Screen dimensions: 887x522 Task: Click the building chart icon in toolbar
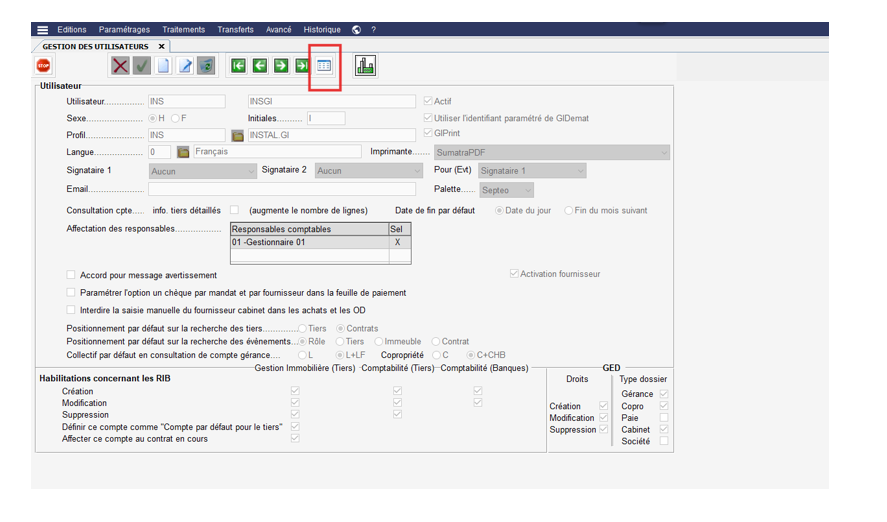(365, 66)
